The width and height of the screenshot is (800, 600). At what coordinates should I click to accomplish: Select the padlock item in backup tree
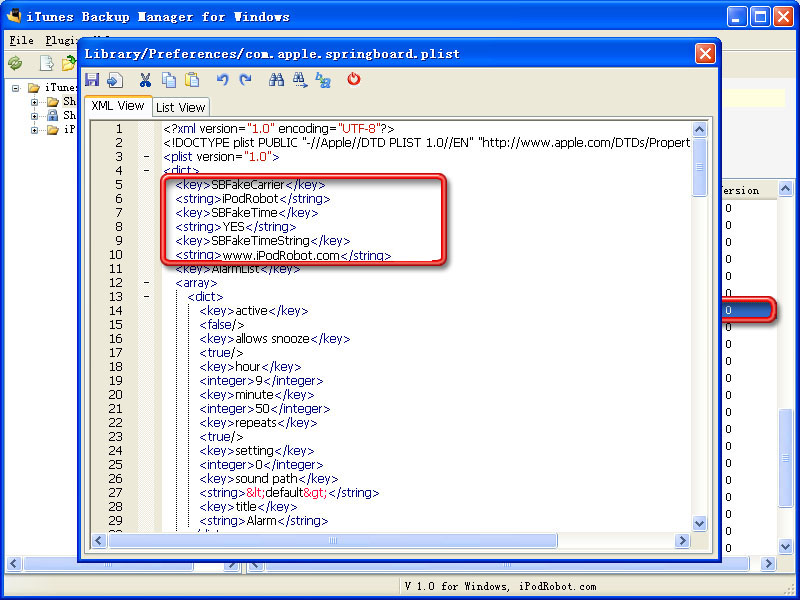pyautogui.click(x=53, y=115)
